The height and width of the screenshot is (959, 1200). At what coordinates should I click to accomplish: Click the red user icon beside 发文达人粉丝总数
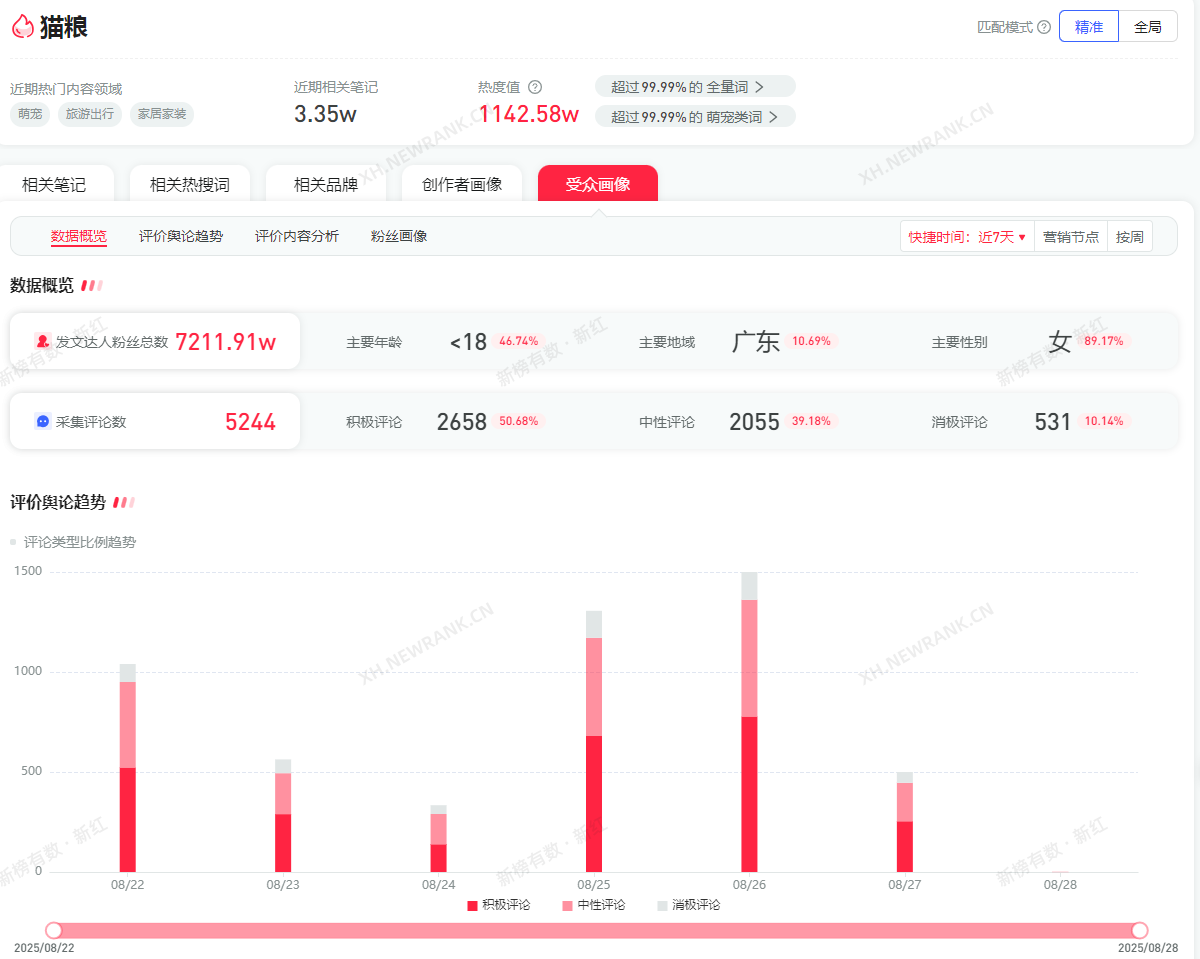point(42,341)
